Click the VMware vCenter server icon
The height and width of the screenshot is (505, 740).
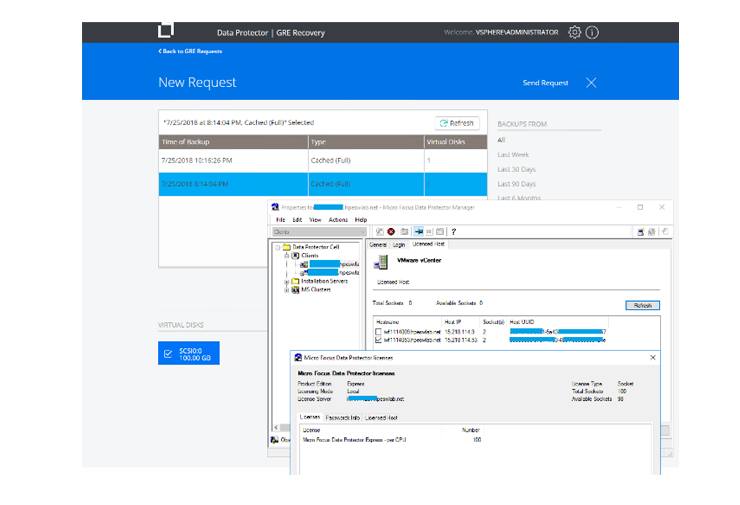pyautogui.click(x=381, y=262)
